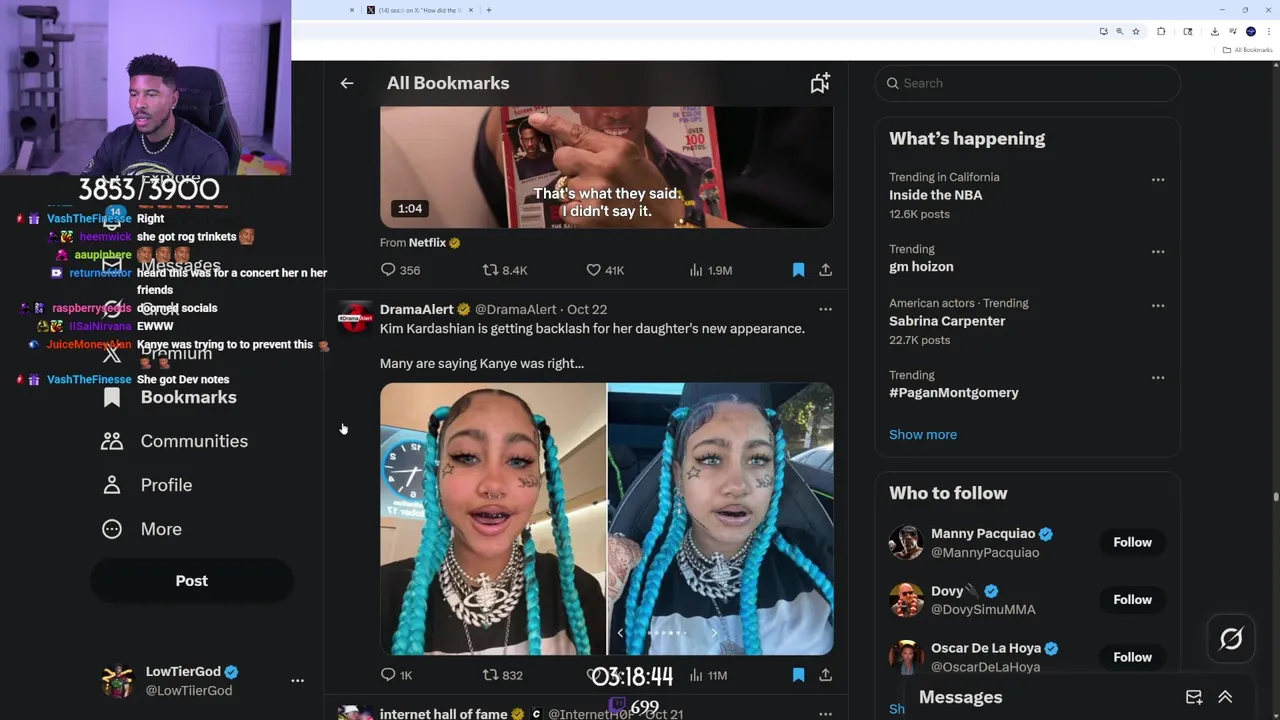Open the page zoom icon in address bar

1119,31
